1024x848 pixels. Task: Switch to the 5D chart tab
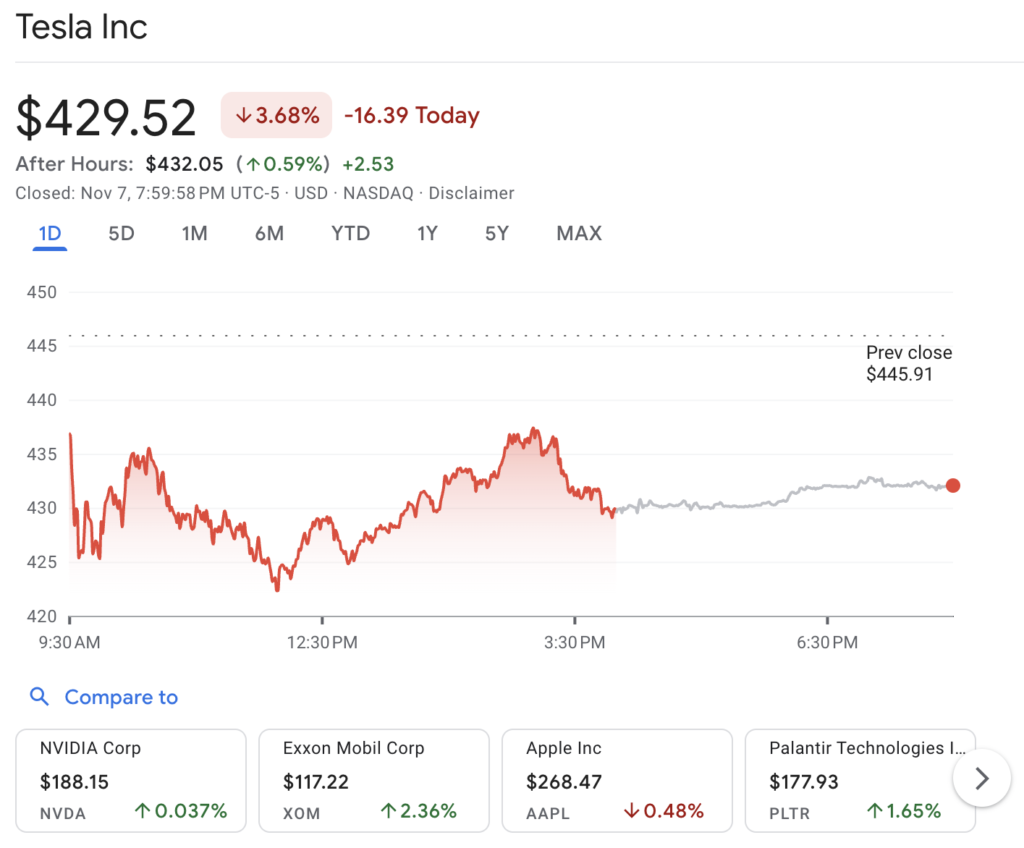click(x=121, y=233)
